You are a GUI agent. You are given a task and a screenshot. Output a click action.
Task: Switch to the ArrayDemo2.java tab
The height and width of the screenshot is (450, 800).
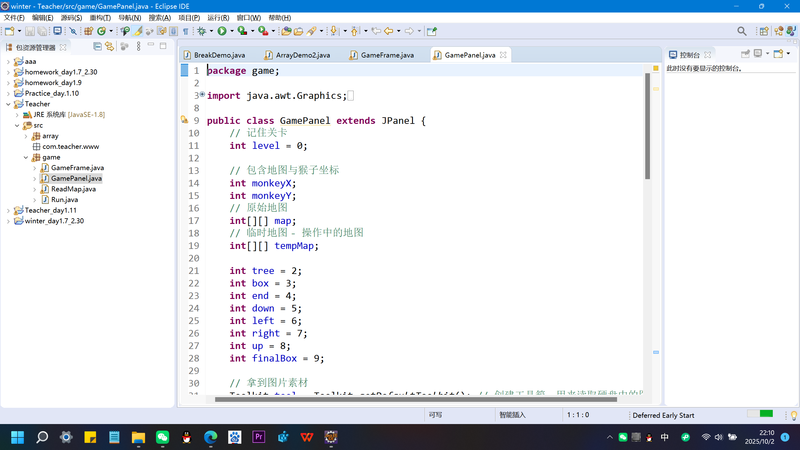pyautogui.click(x=302, y=55)
